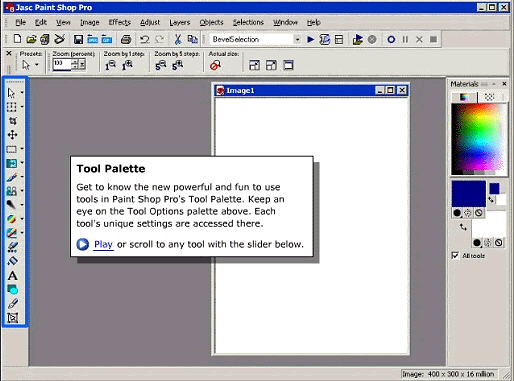
Task: Undo the last action
Action: pos(145,39)
